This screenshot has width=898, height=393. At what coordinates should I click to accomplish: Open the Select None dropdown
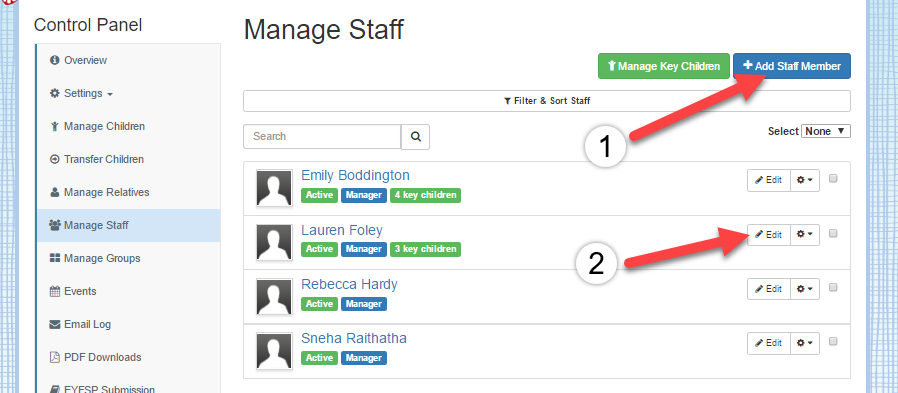(826, 131)
